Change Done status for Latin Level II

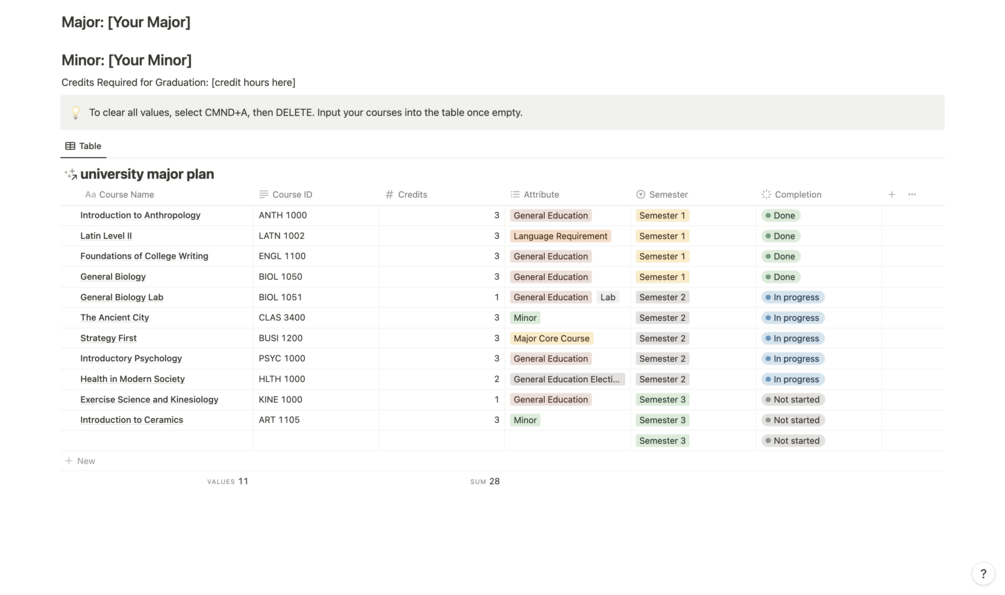780,236
